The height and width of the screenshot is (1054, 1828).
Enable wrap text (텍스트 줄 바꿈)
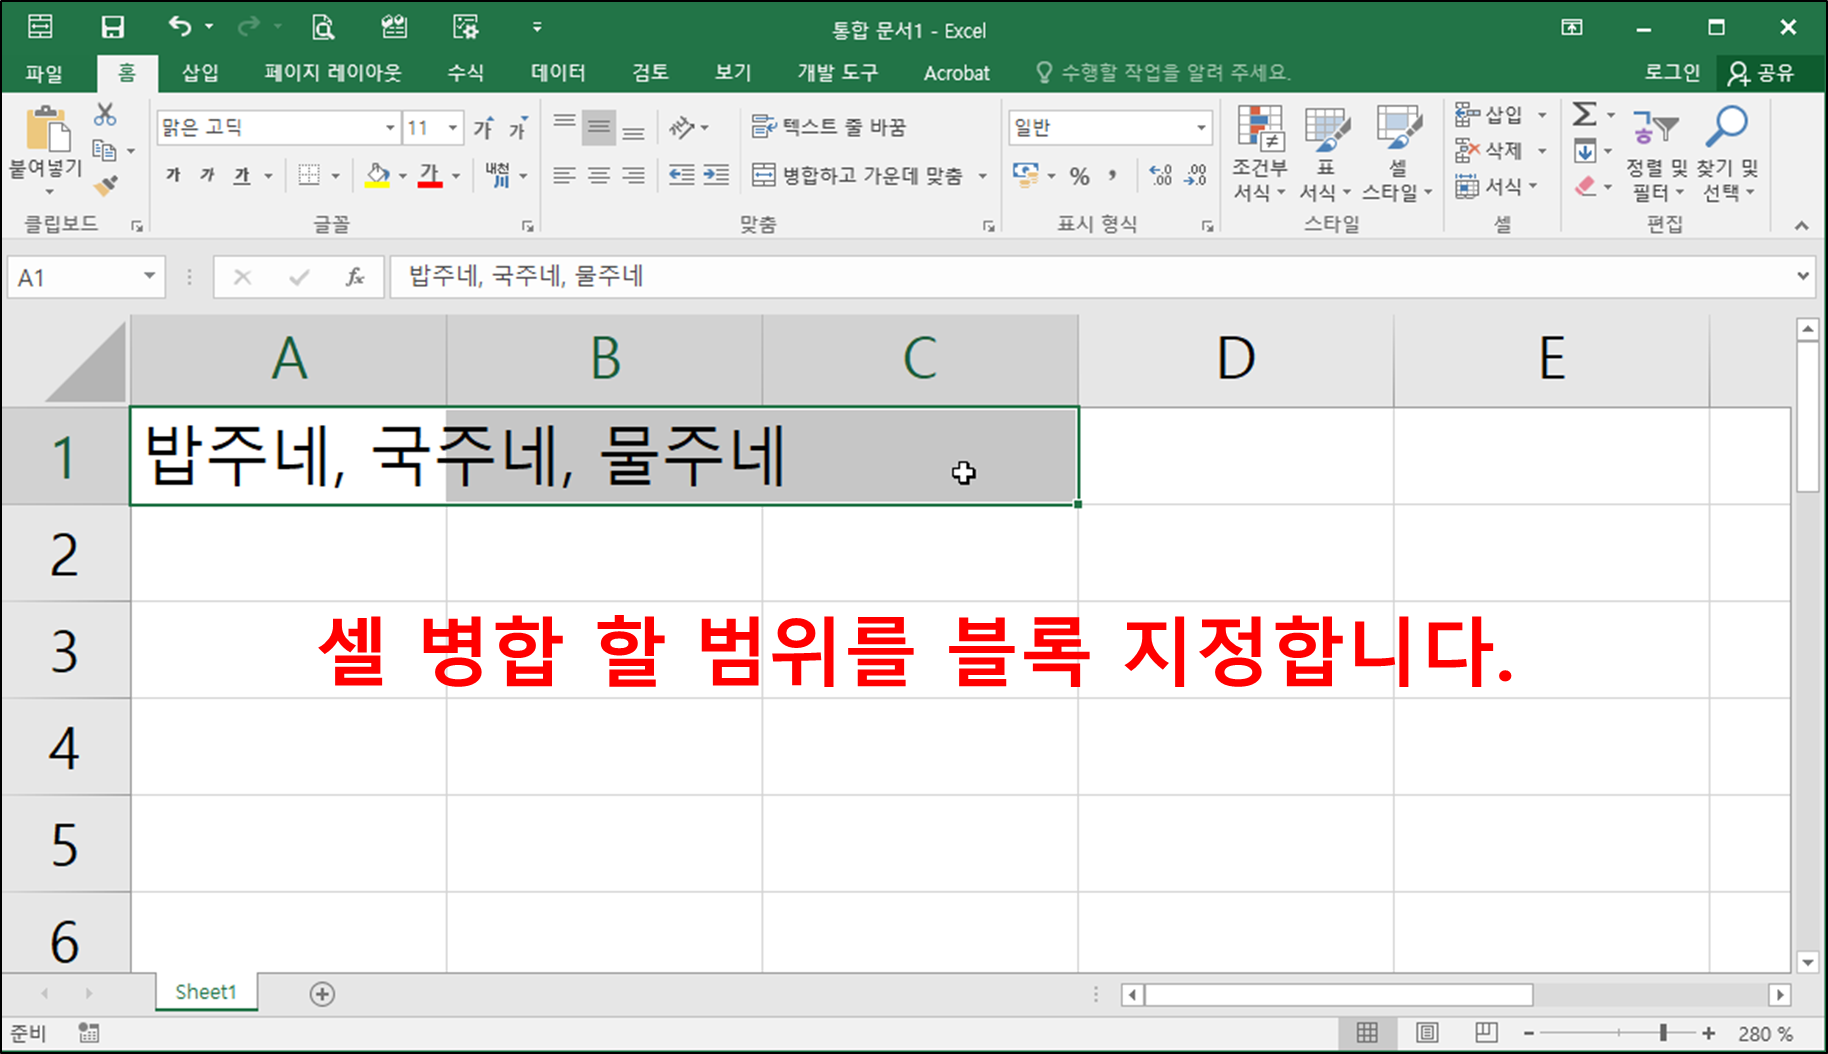(830, 127)
